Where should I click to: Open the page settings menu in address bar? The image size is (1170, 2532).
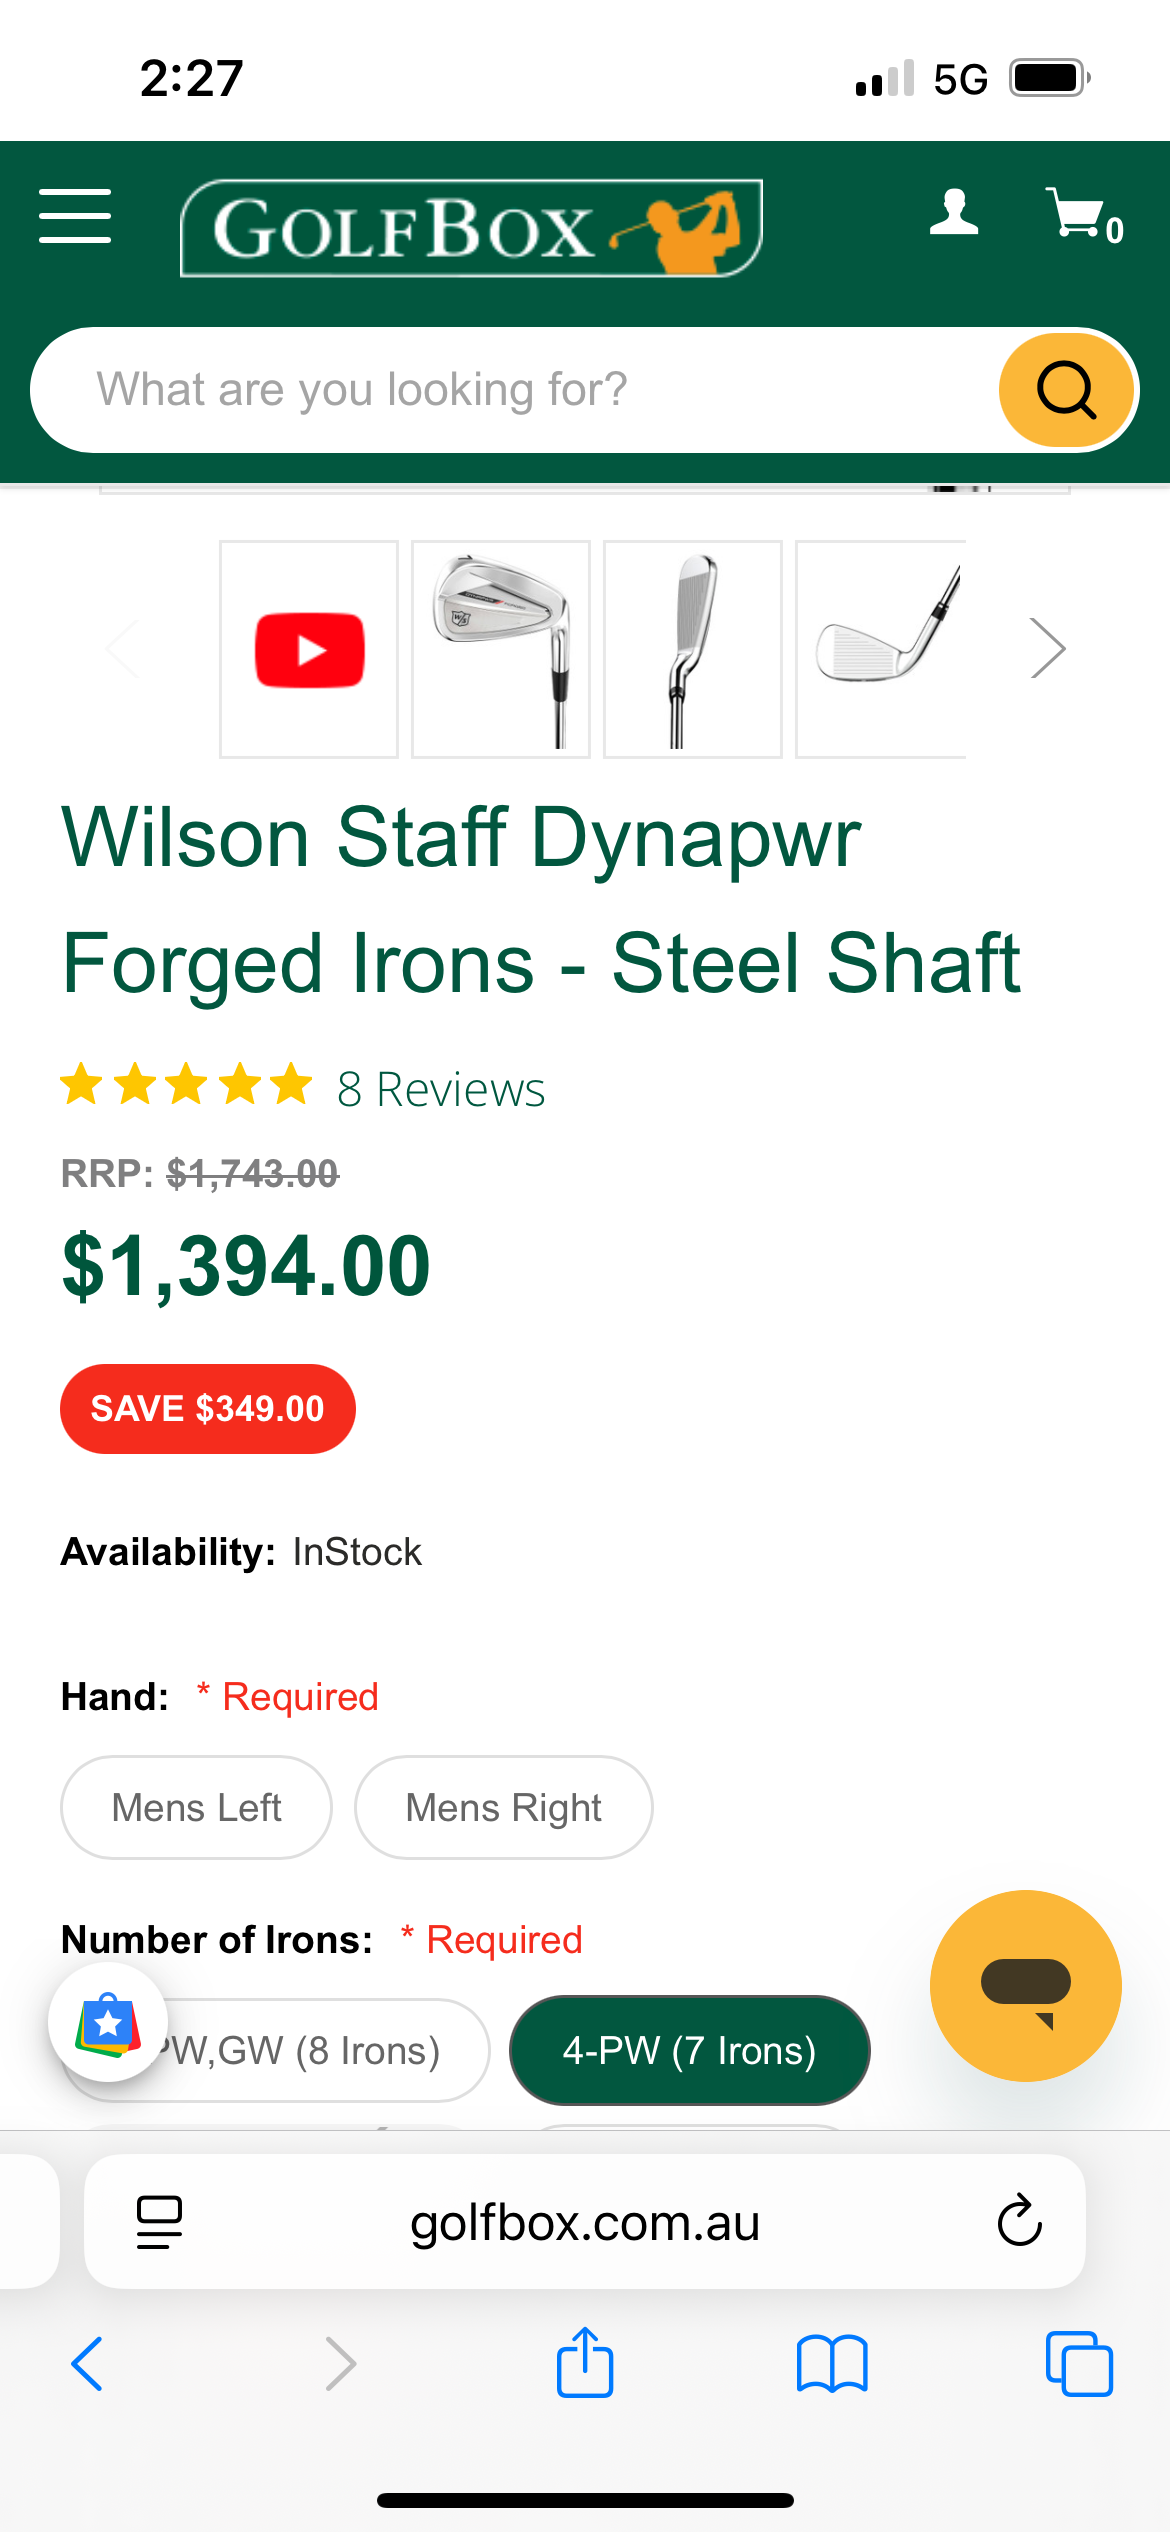pyautogui.click(x=159, y=2221)
